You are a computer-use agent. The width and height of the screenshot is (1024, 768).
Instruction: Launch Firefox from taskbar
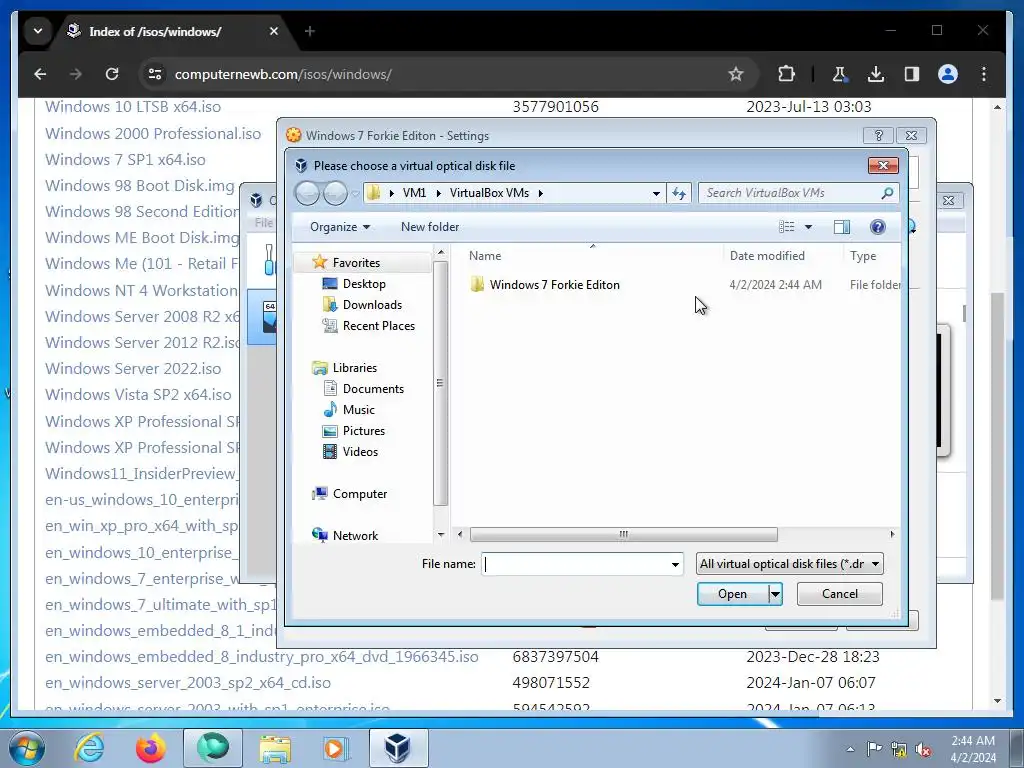click(x=151, y=748)
